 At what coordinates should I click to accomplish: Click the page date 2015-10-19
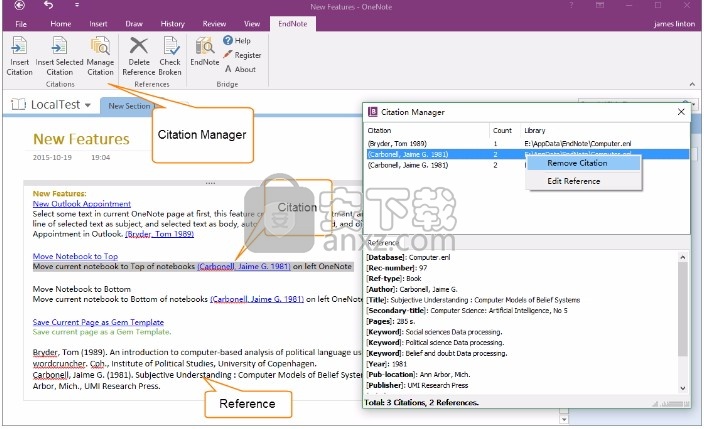pos(52,157)
